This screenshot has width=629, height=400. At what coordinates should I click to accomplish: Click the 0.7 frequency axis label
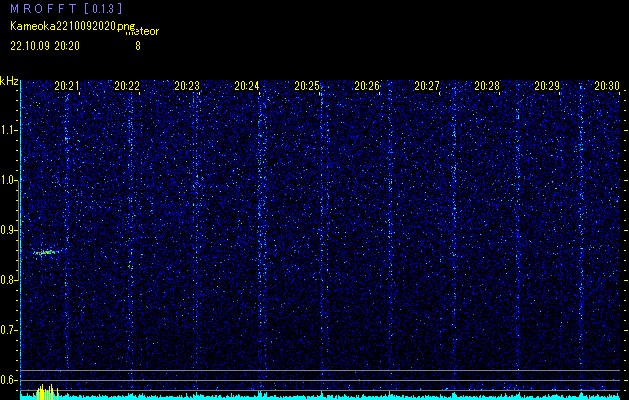(9, 330)
